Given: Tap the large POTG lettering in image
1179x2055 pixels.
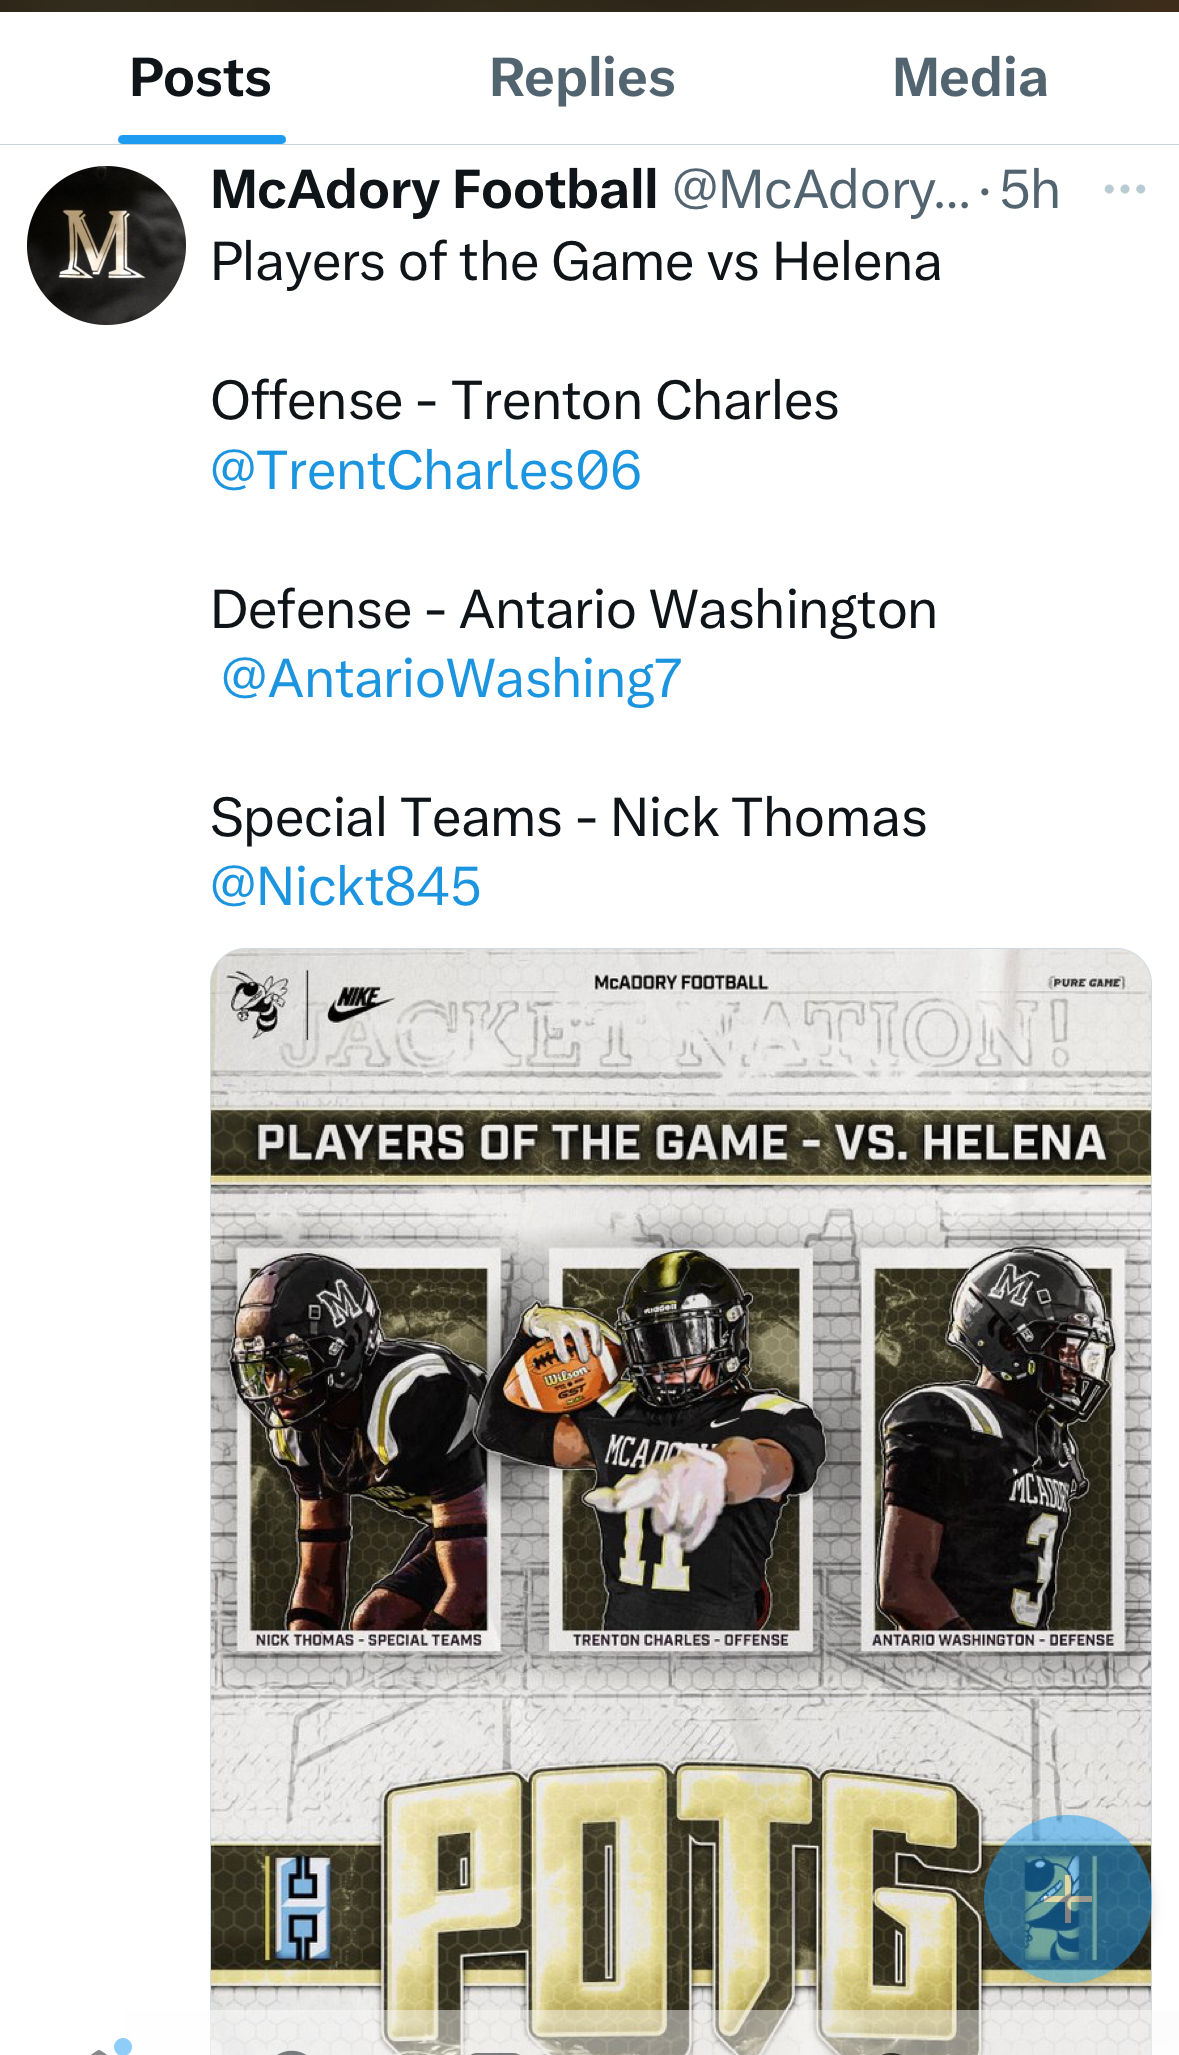Looking at the screenshot, I should click(680, 1900).
